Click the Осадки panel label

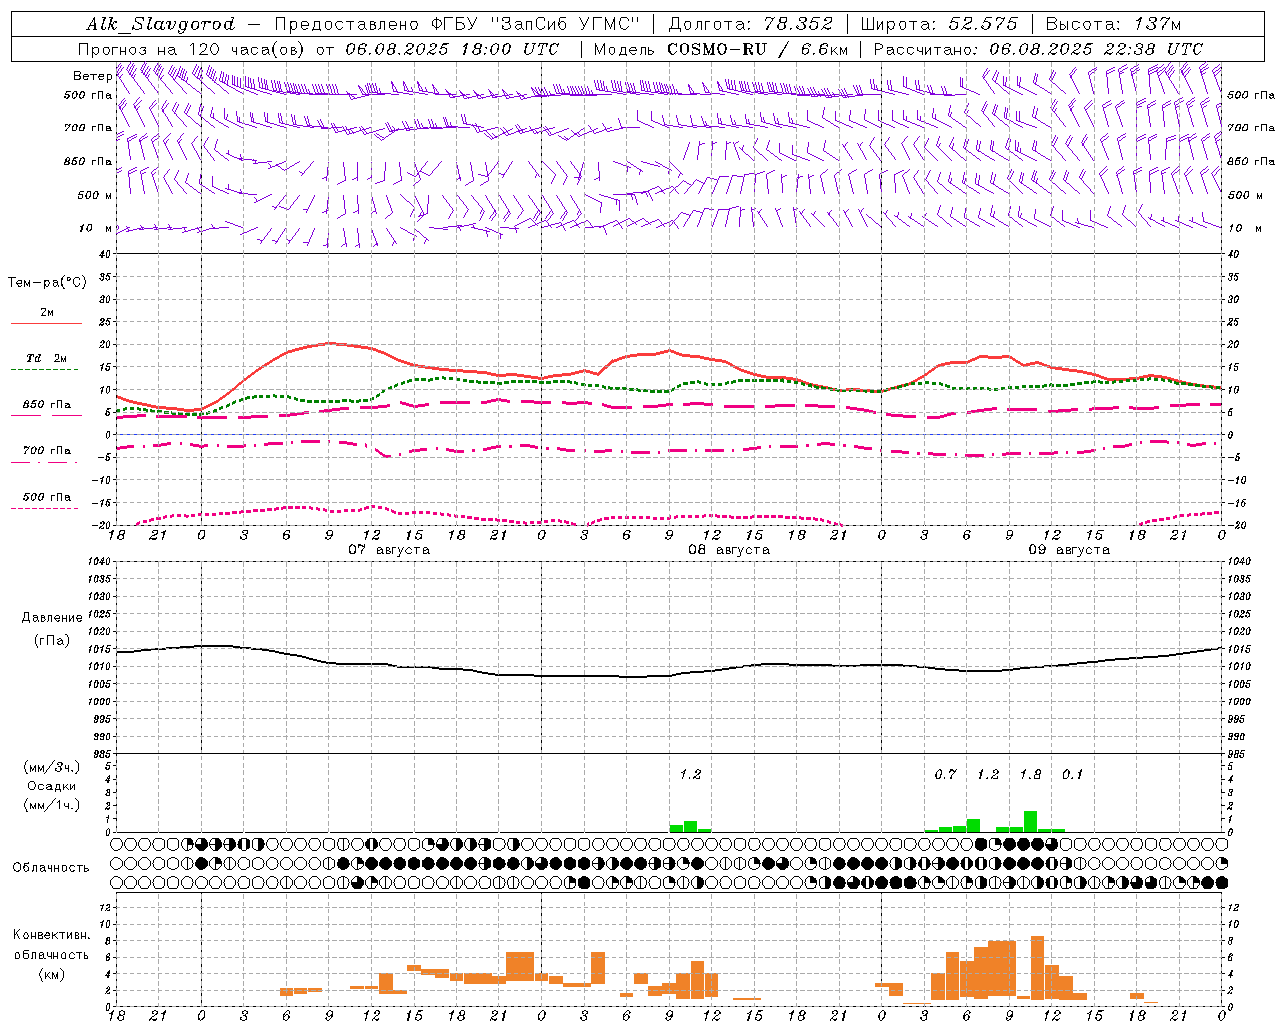pyautogui.click(x=52, y=786)
